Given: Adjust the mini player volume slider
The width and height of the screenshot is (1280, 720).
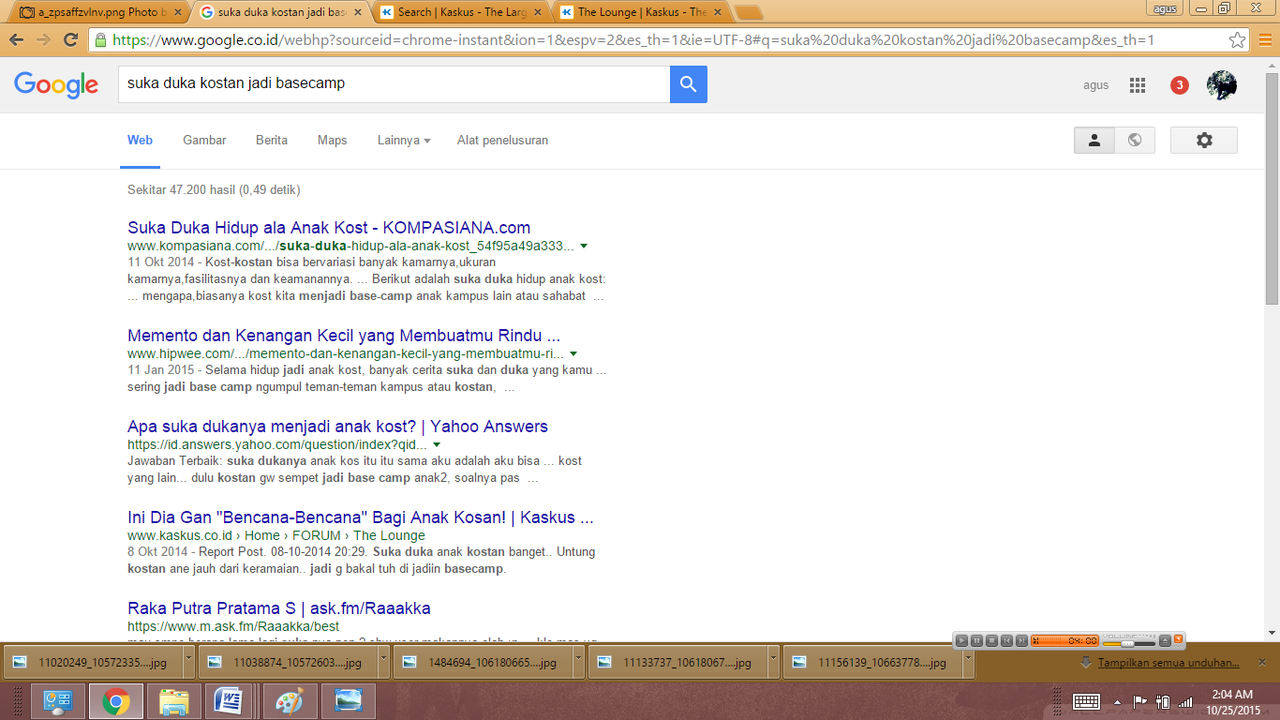Looking at the screenshot, I should (x=1129, y=644).
